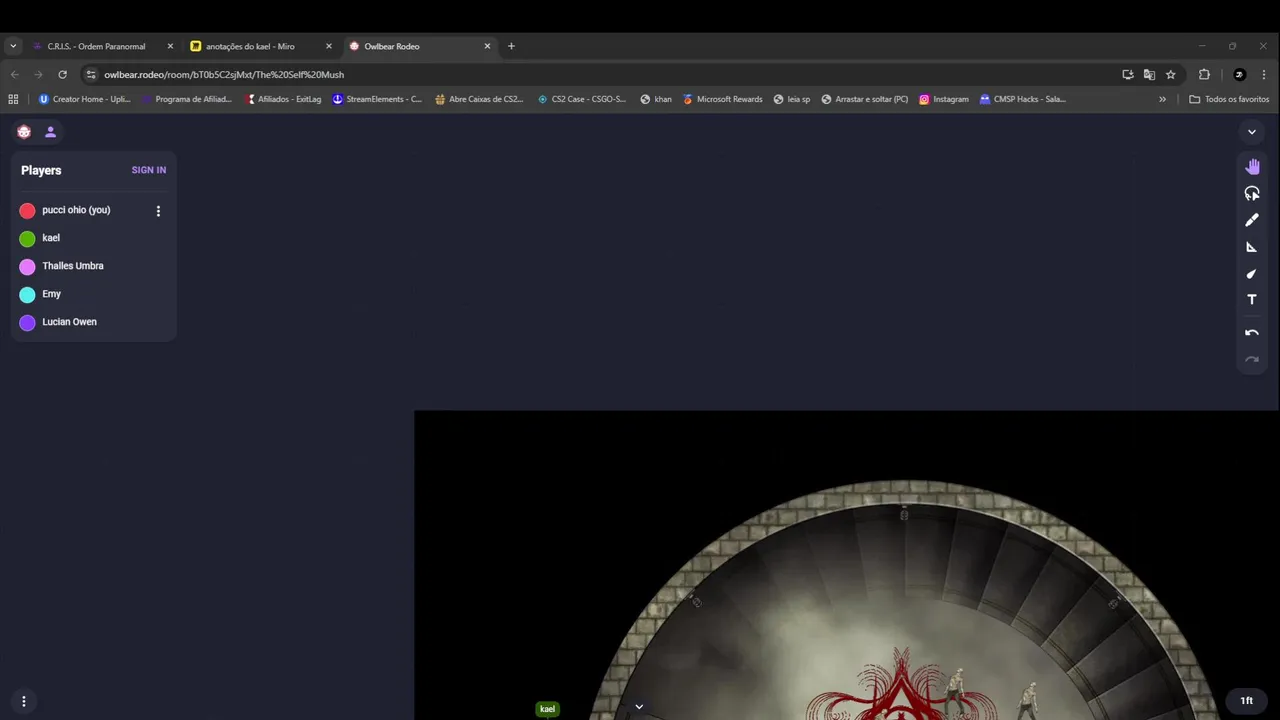Viewport: 1280px width, 720px height.
Task: Open Microsoft Rewards bookmark
Action: (x=723, y=99)
